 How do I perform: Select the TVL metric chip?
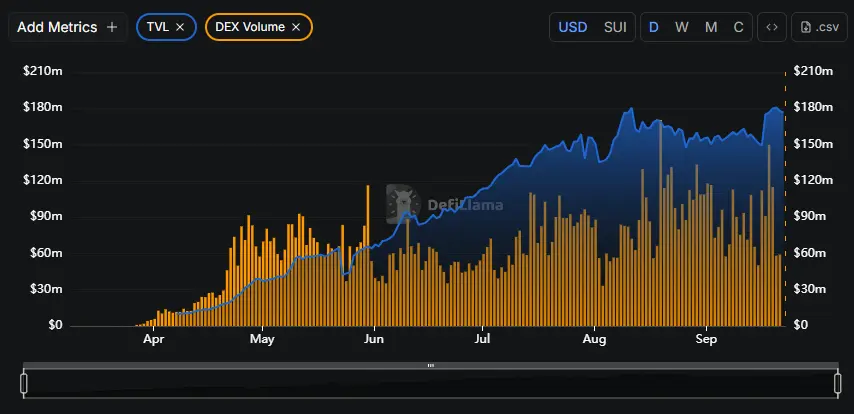[166, 27]
